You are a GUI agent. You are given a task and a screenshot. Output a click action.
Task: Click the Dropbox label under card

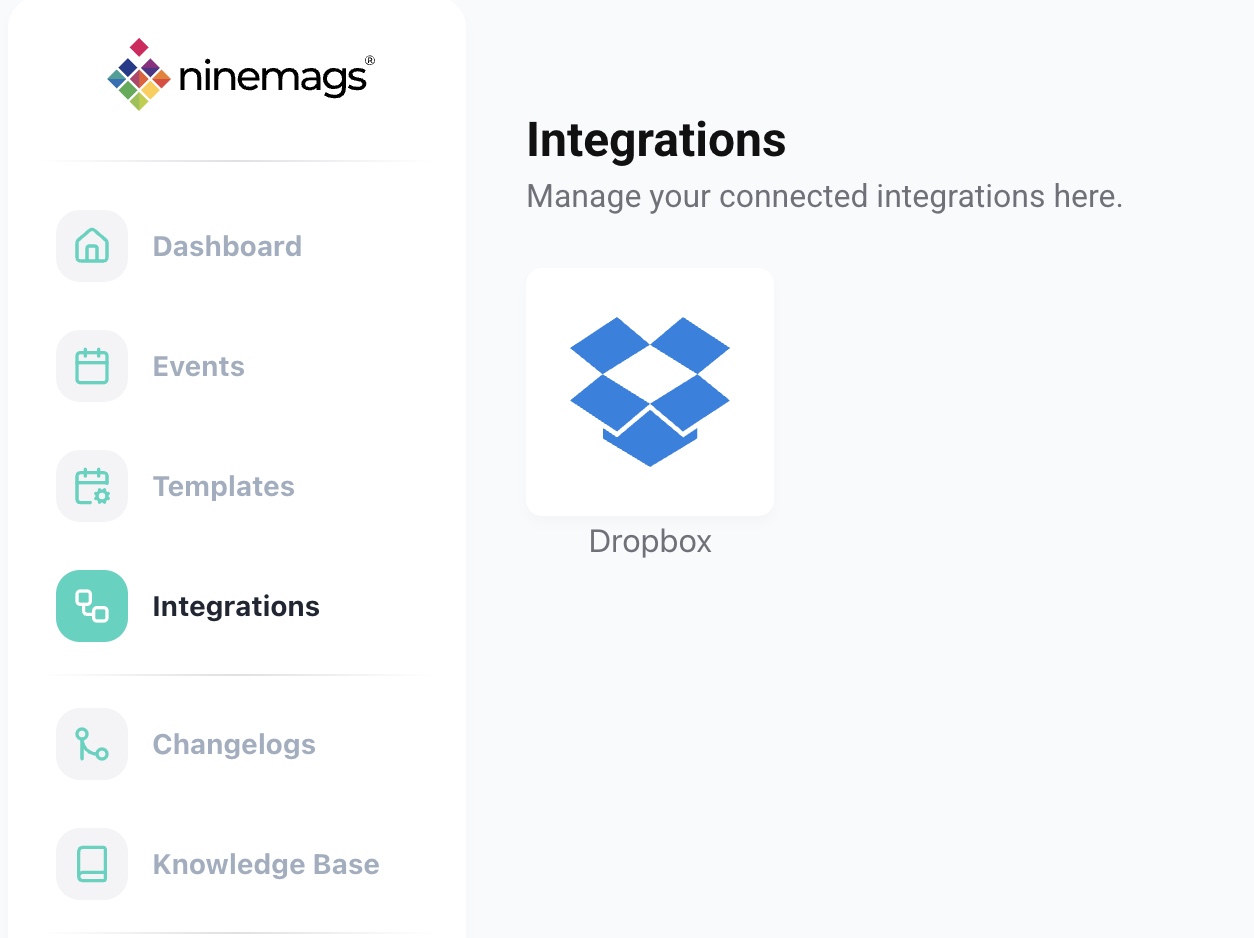tap(650, 541)
